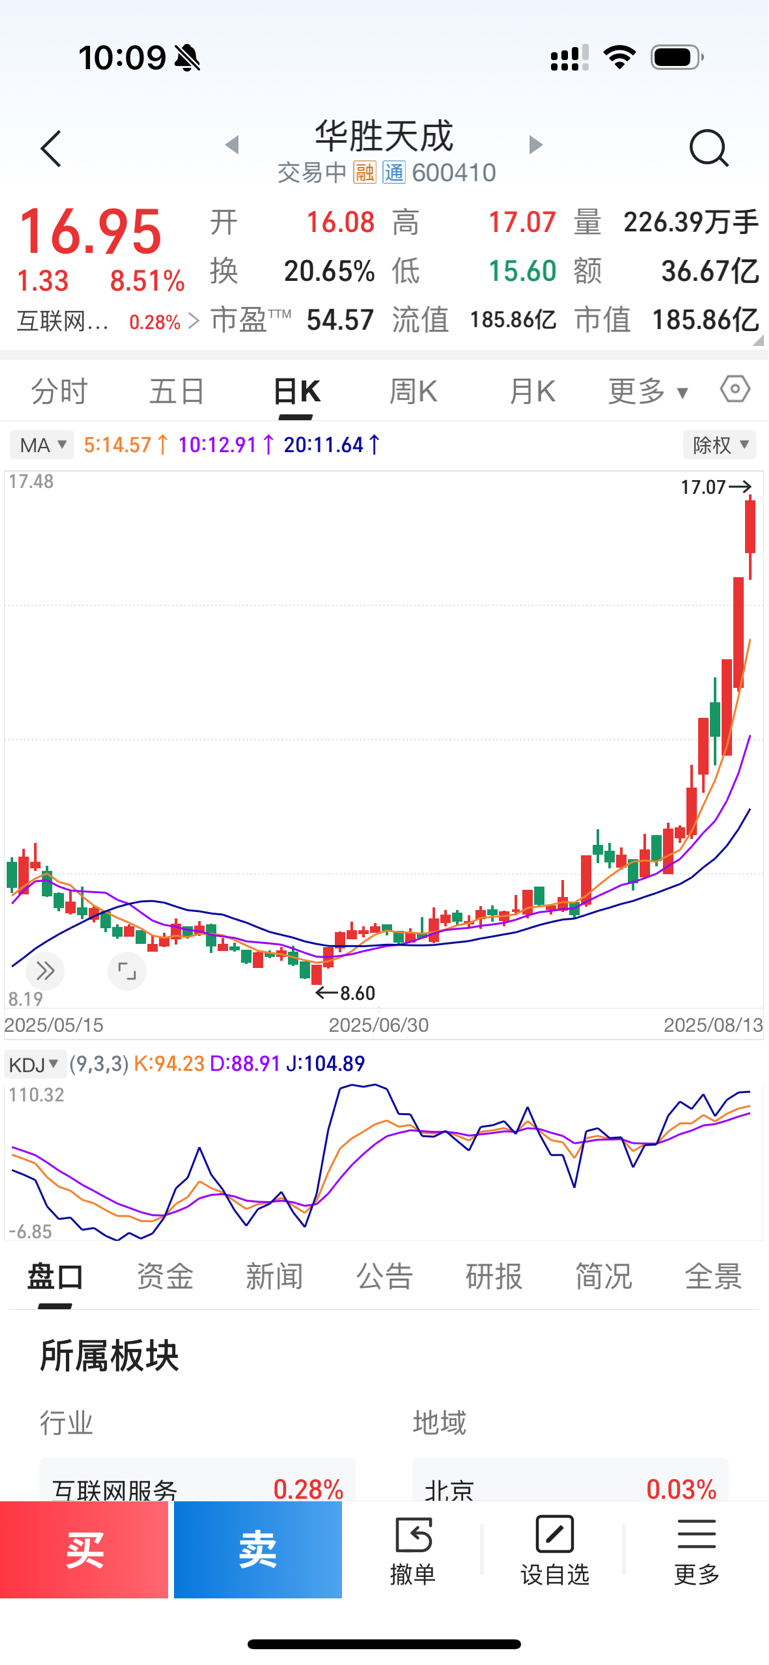Tap the 融 margin trading badge
Screen dimensions: 769x1665
point(365,173)
